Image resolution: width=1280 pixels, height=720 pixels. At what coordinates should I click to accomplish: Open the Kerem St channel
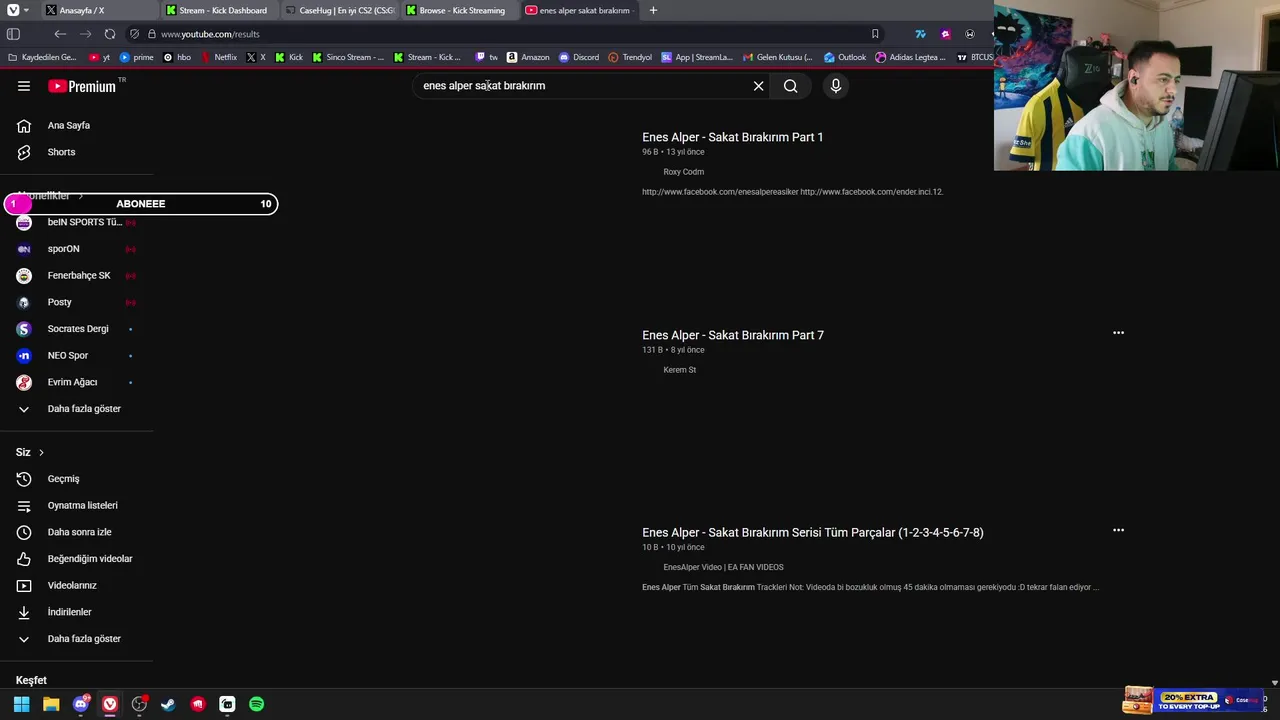coord(679,370)
